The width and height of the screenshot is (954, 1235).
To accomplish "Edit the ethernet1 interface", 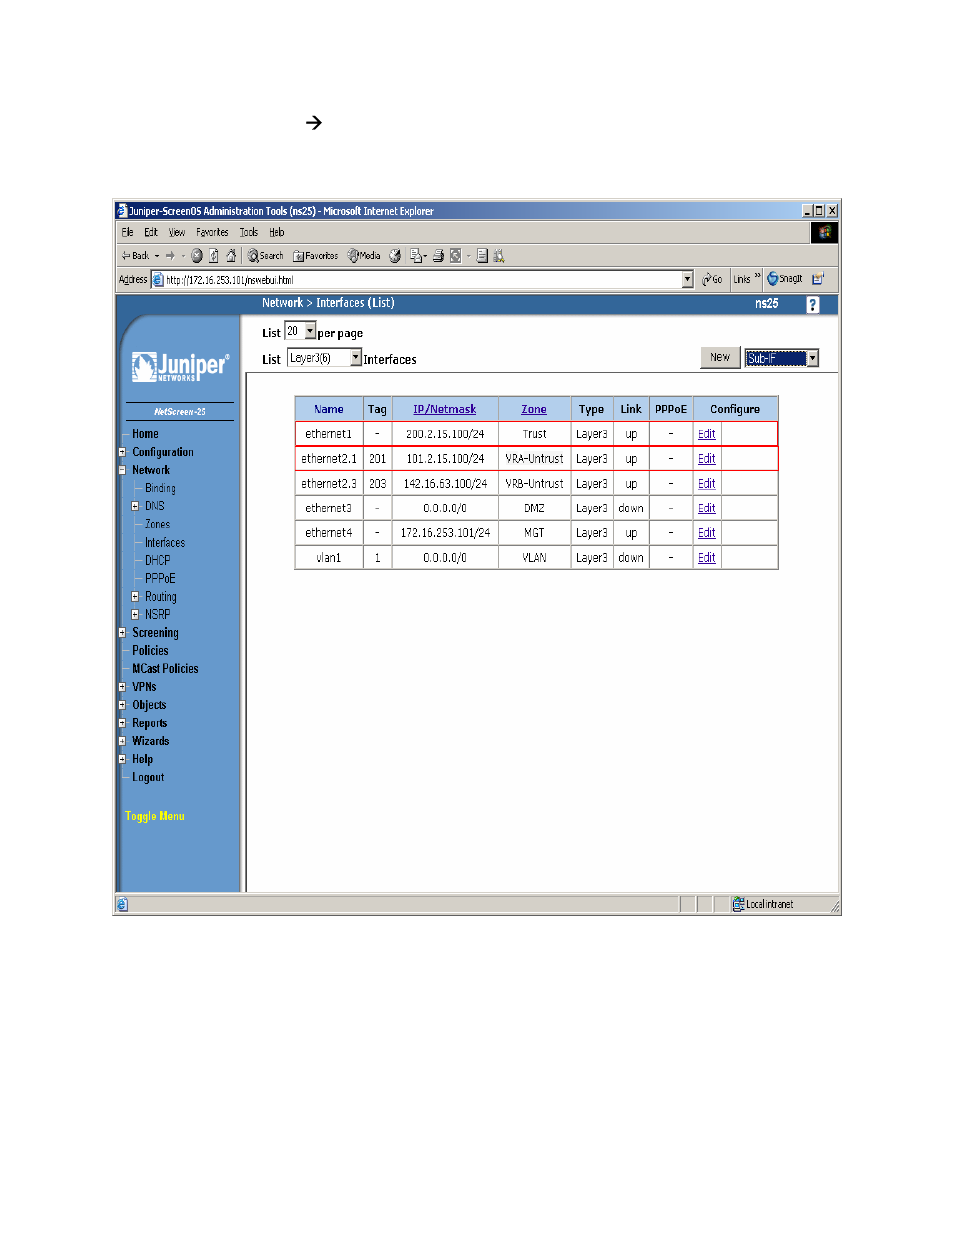I will click(x=707, y=434).
